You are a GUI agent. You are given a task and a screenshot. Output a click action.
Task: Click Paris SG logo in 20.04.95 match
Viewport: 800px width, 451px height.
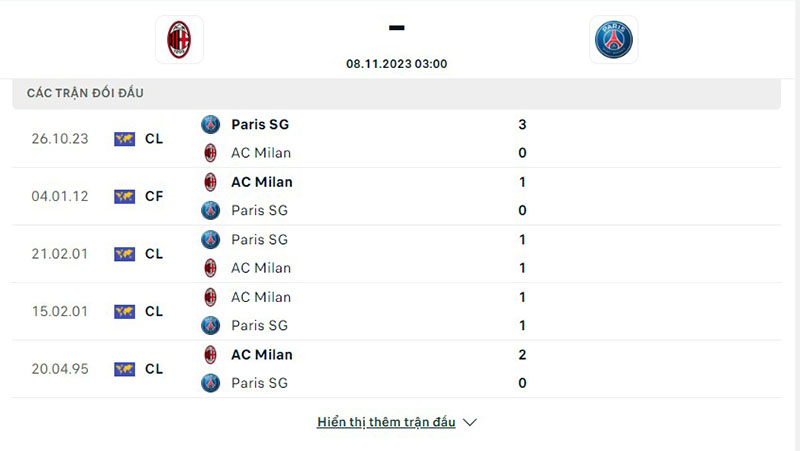tap(210, 383)
